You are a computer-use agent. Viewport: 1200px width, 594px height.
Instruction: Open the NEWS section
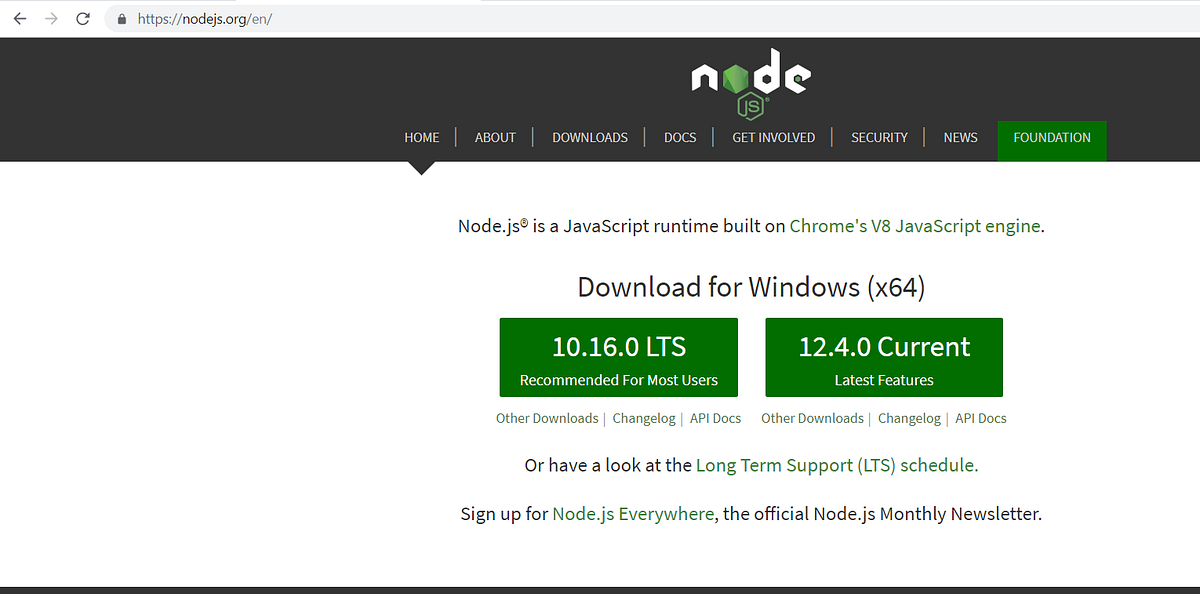click(x=960, y=137)
